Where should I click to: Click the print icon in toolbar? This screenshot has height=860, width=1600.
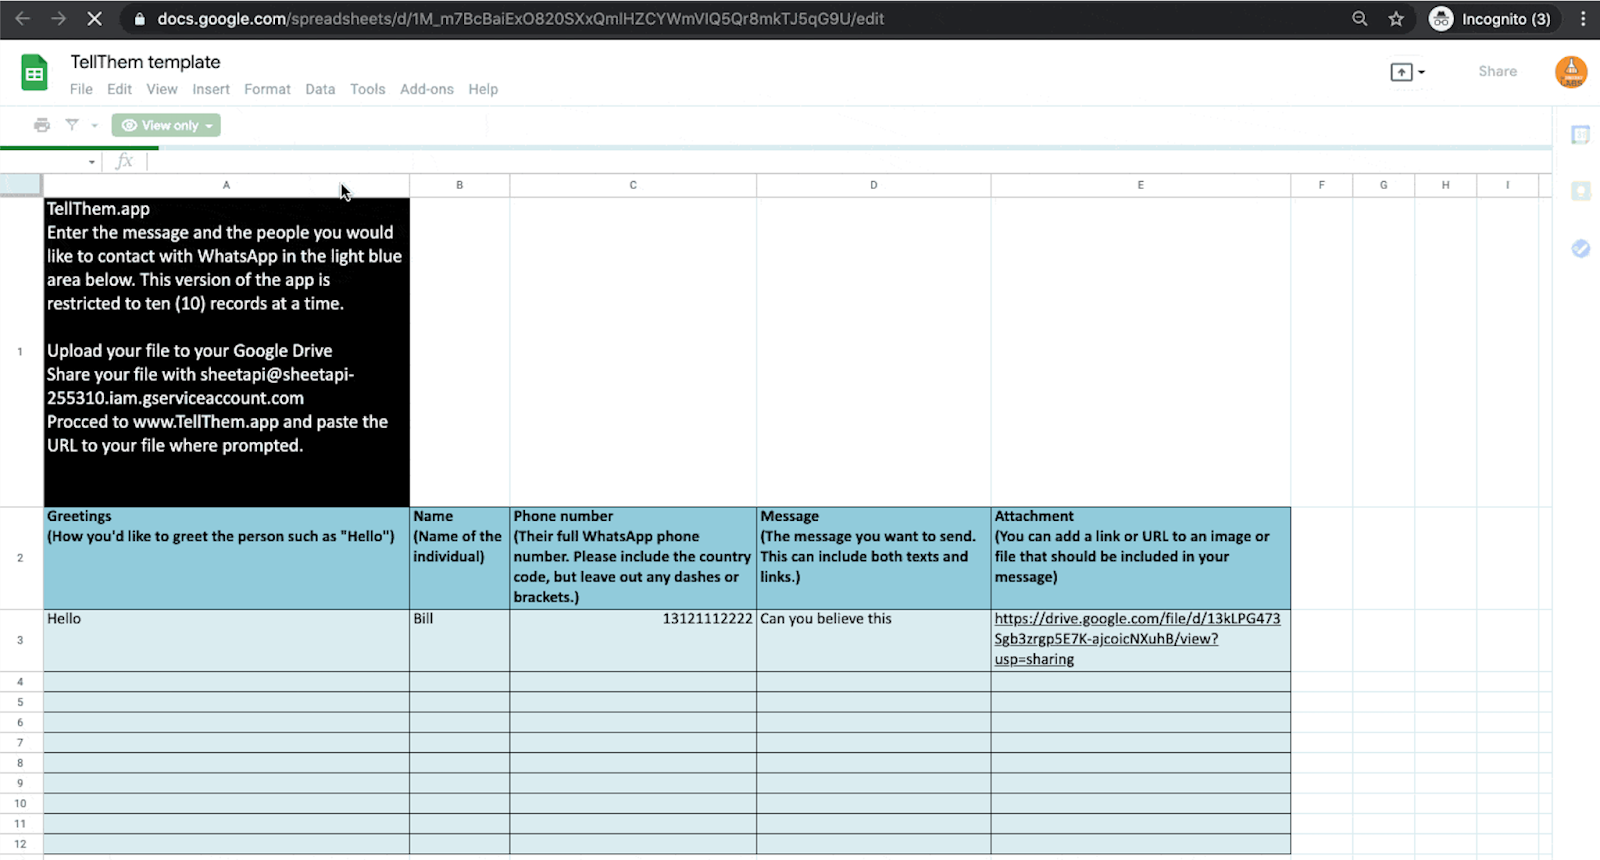click(41, 125)
